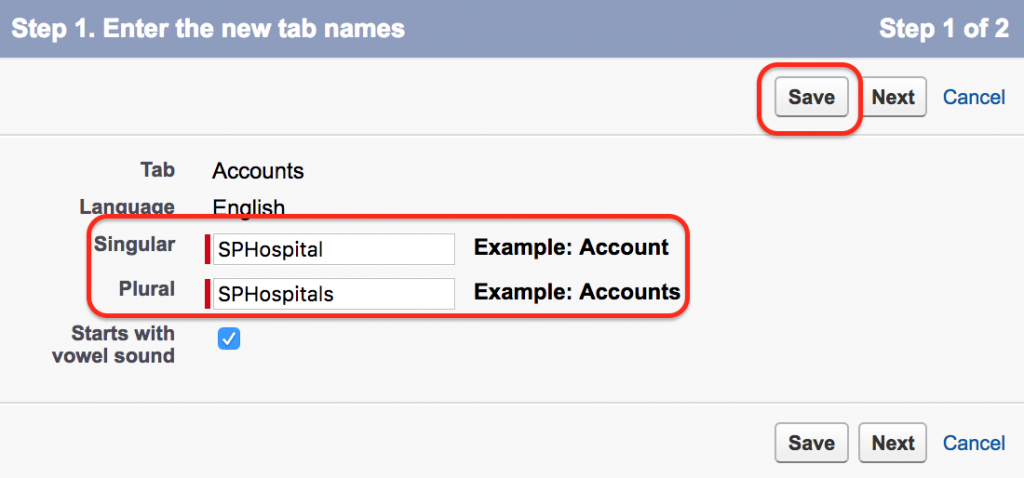Click the Accounts tab name value
This screenshot has height=478, width=1024.
coord(258,171)
